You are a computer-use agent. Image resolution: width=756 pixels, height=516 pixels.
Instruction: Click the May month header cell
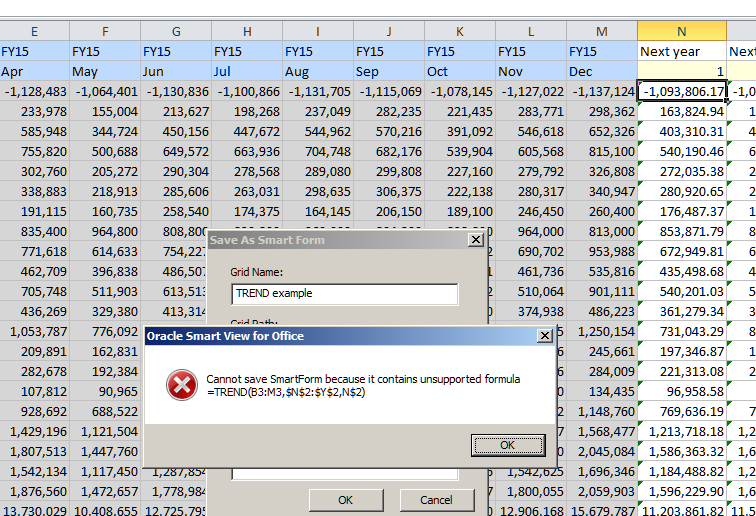(x=105, y=71)
